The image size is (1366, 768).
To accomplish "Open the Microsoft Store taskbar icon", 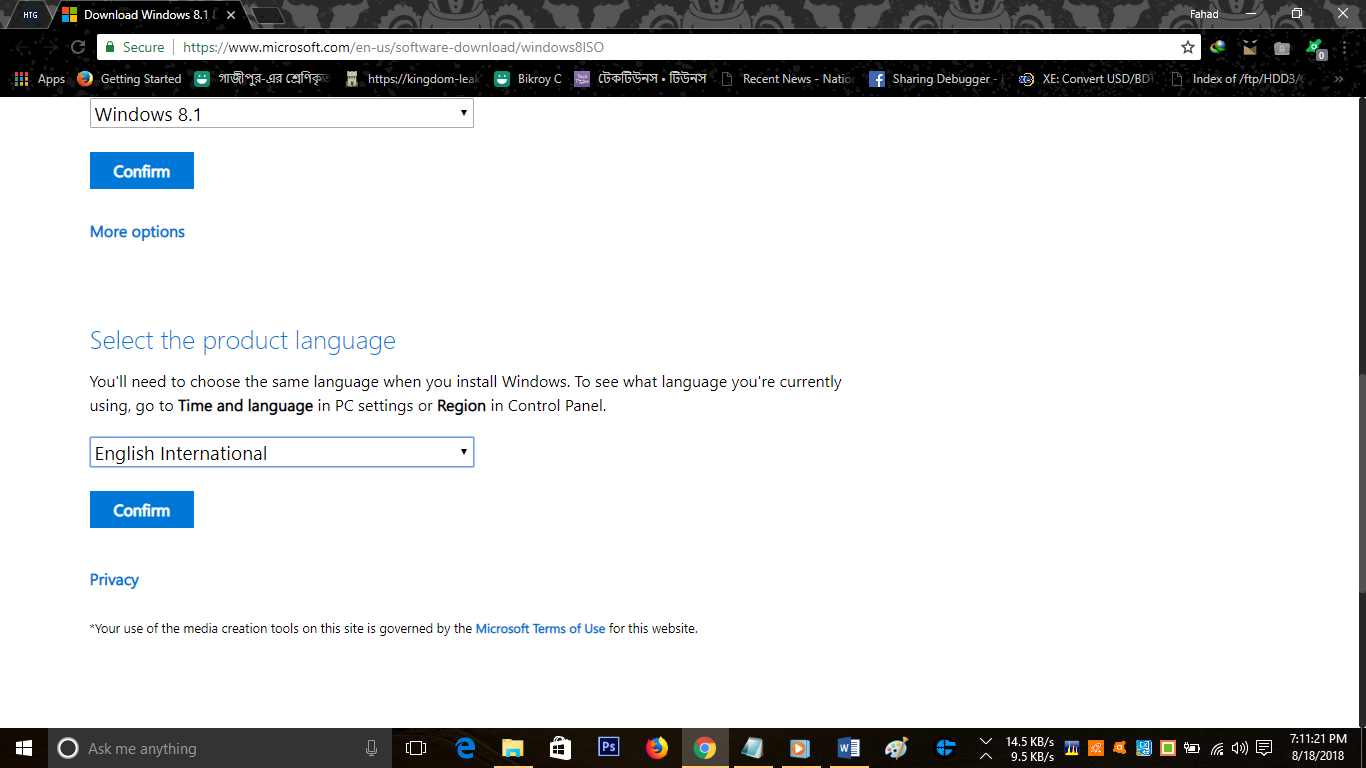I will pos(561,748).
